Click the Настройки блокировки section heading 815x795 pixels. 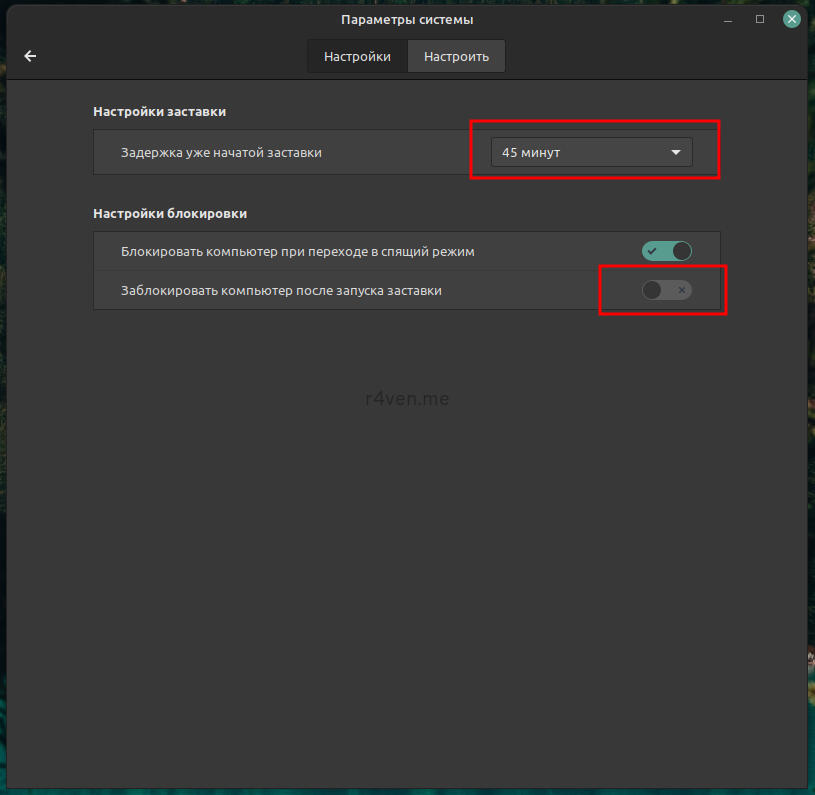(x=170, y=213)
